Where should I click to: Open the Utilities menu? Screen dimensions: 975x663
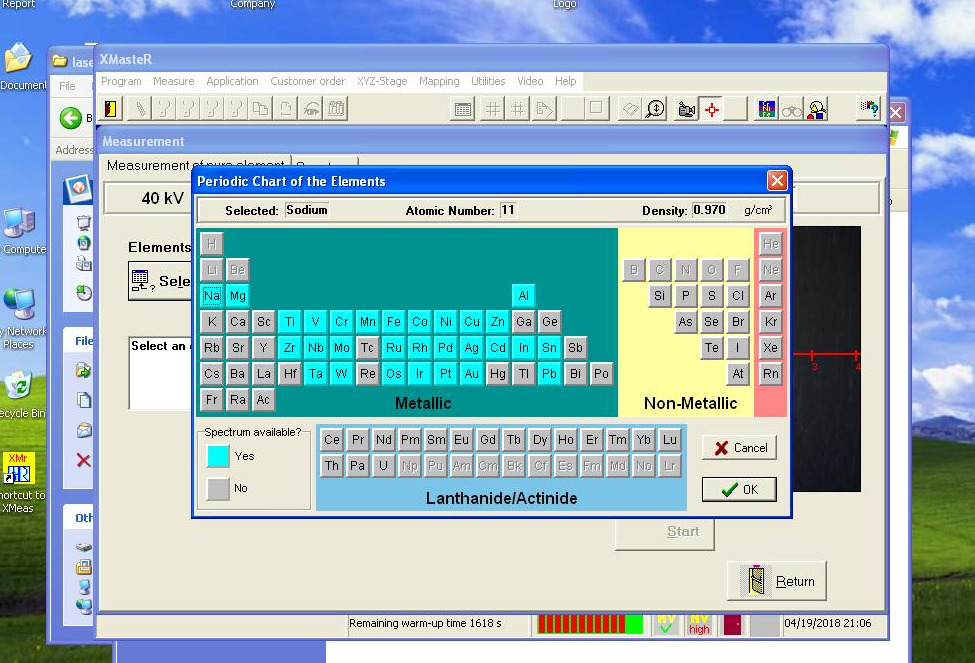coord(488,81)
